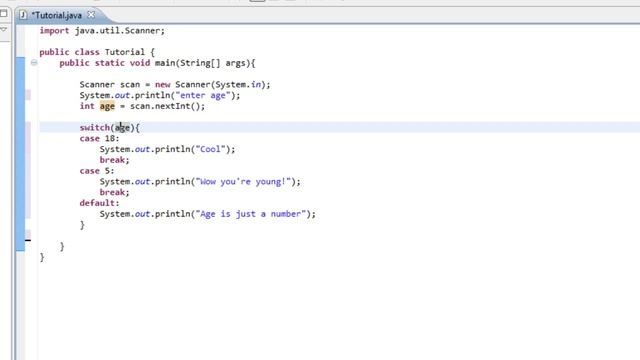Select the Tutorial.java editor tab
The height and width of the screenshot is (360, 640).
click(58, 15)
